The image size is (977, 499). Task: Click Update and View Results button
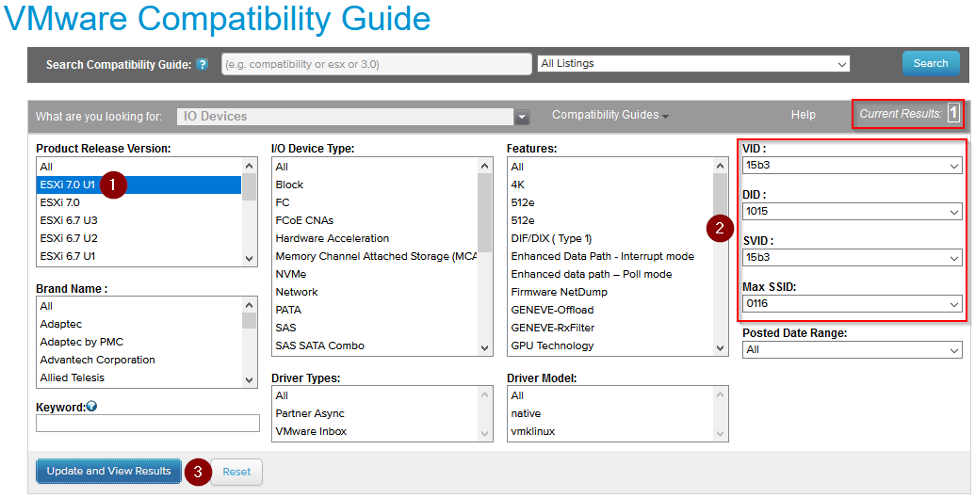click(x=108, y=472)
